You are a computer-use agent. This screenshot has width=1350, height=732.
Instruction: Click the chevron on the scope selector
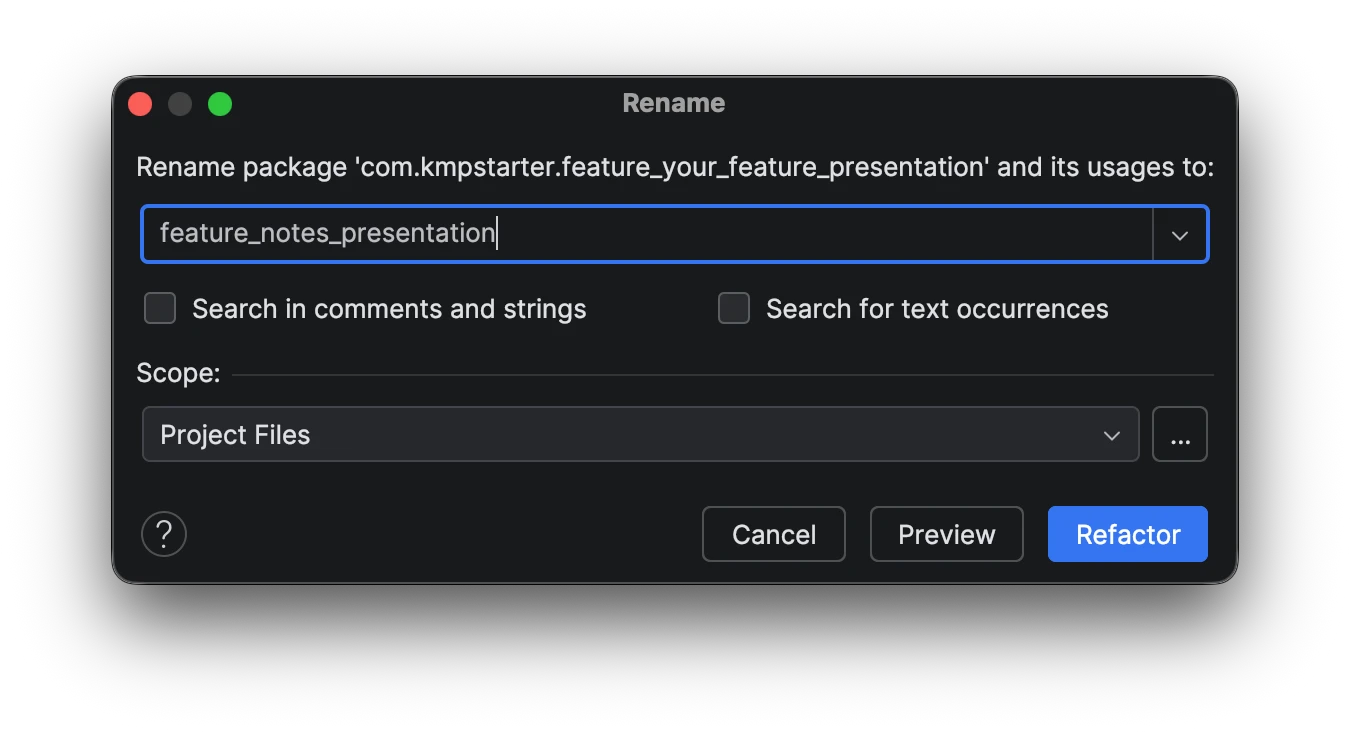tap(1110, 435)
